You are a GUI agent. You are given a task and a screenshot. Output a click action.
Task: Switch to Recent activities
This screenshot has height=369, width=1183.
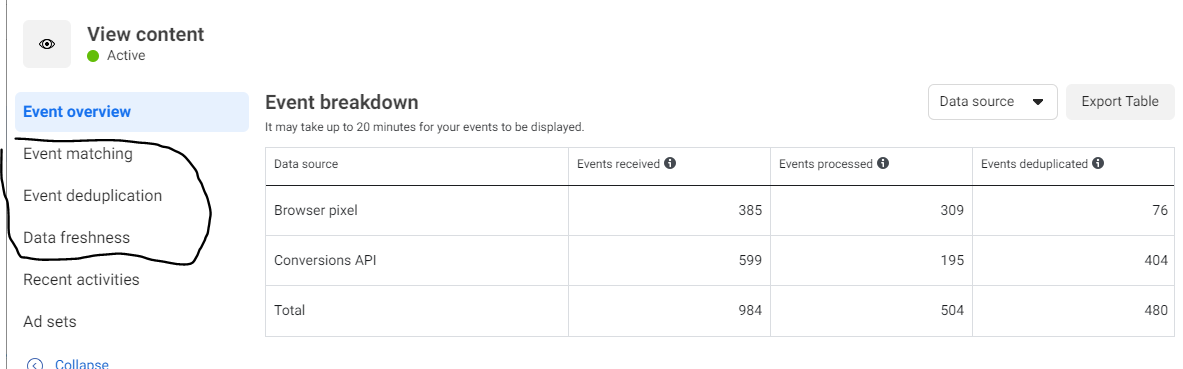[x=81, y=280]
